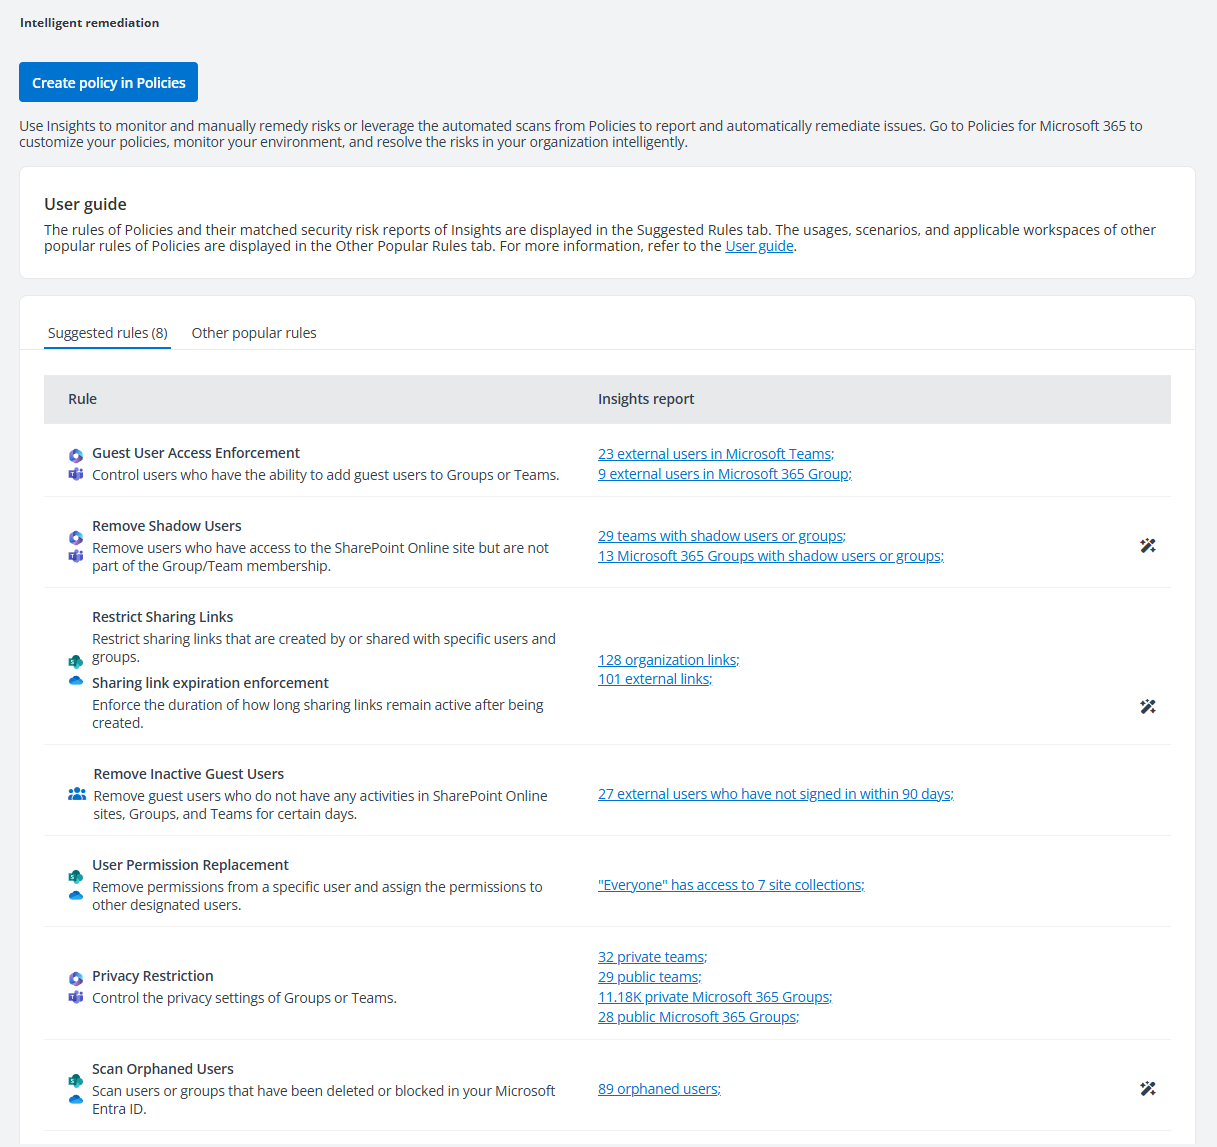Click magic wand icon for Restrict Sharing Links
The height and width of the screenshot is (1147, 1217).
1148,707
